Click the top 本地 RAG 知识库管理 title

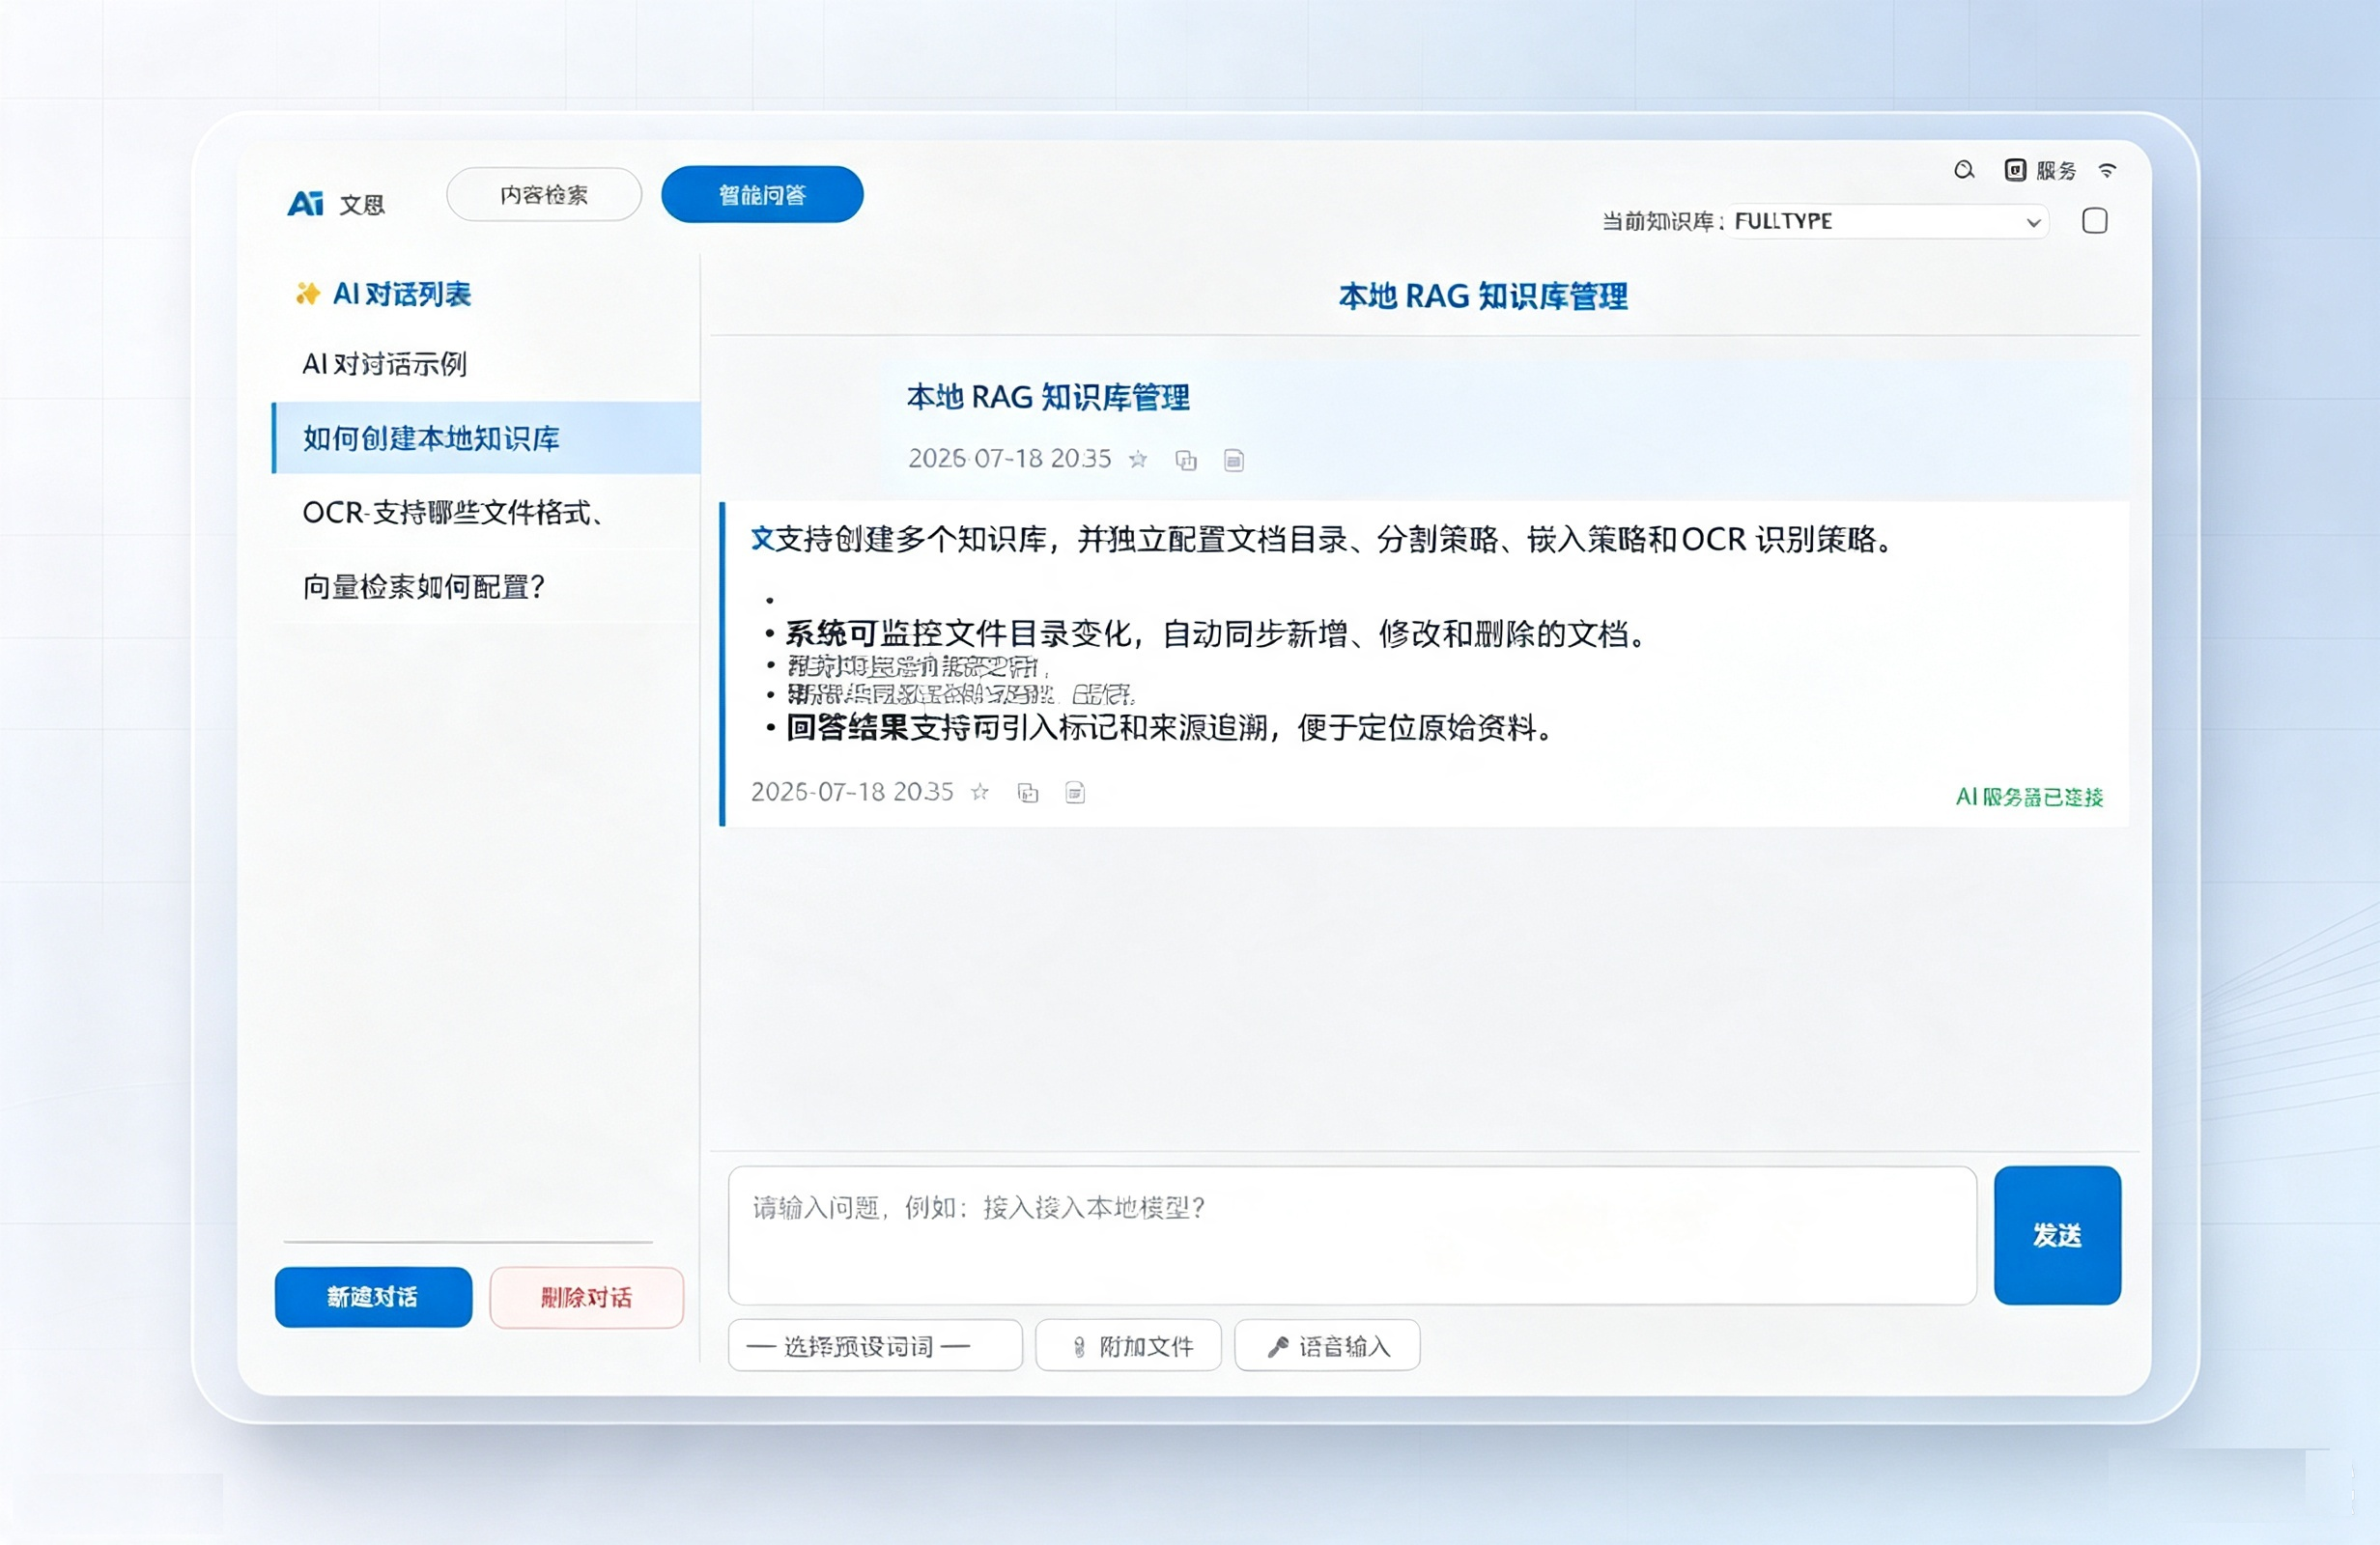pos(1483,296)
